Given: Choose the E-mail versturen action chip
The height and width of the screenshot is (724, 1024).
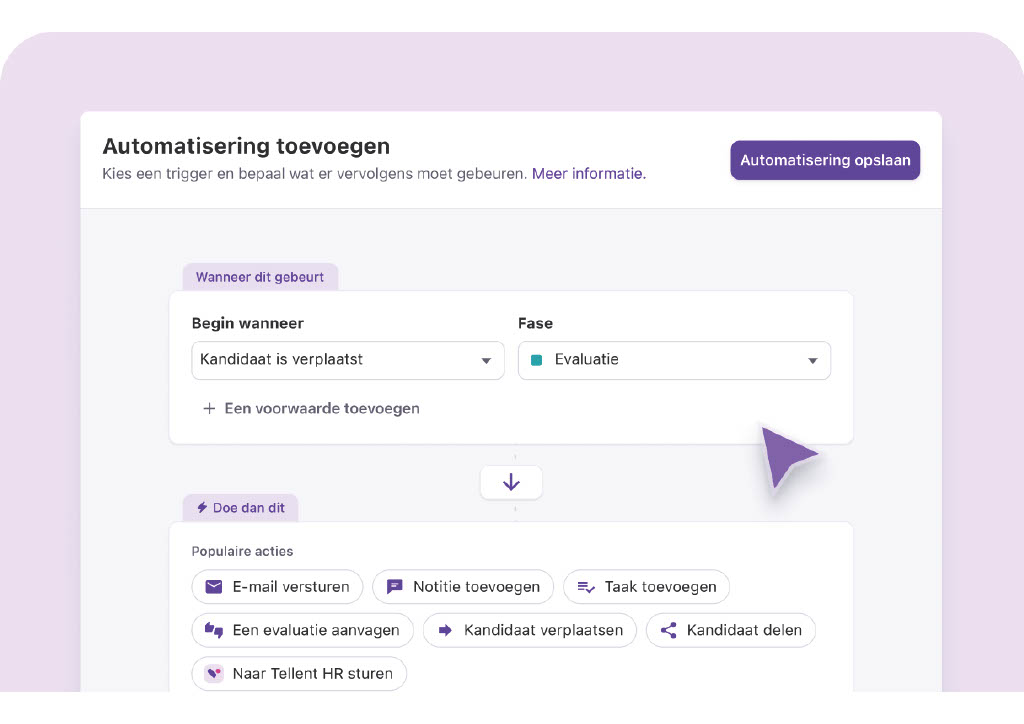Looking at the screenshot, I should pyautogui.click(x=277, y=587).
